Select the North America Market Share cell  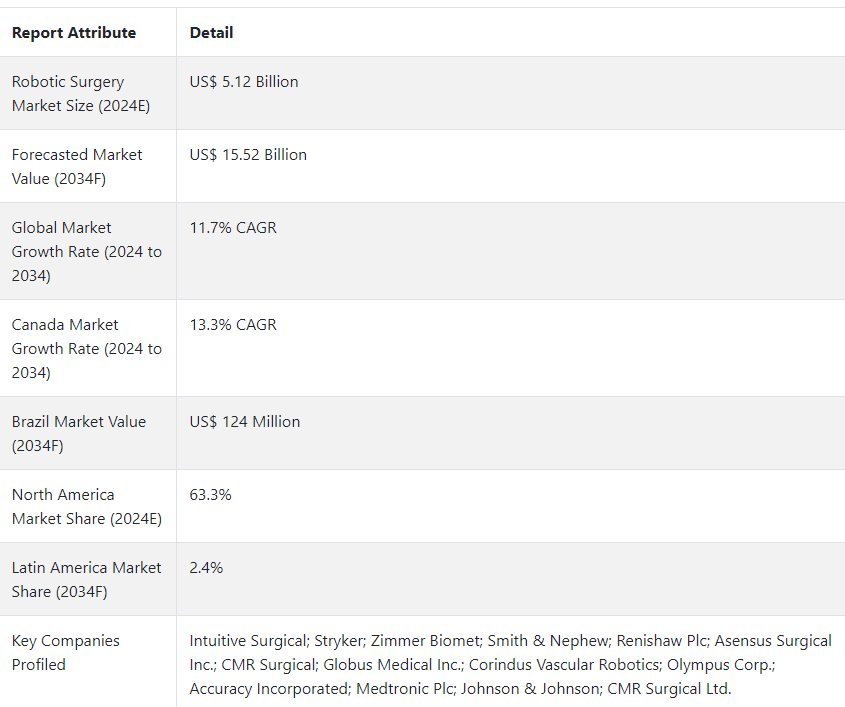[x=87, y=507]
